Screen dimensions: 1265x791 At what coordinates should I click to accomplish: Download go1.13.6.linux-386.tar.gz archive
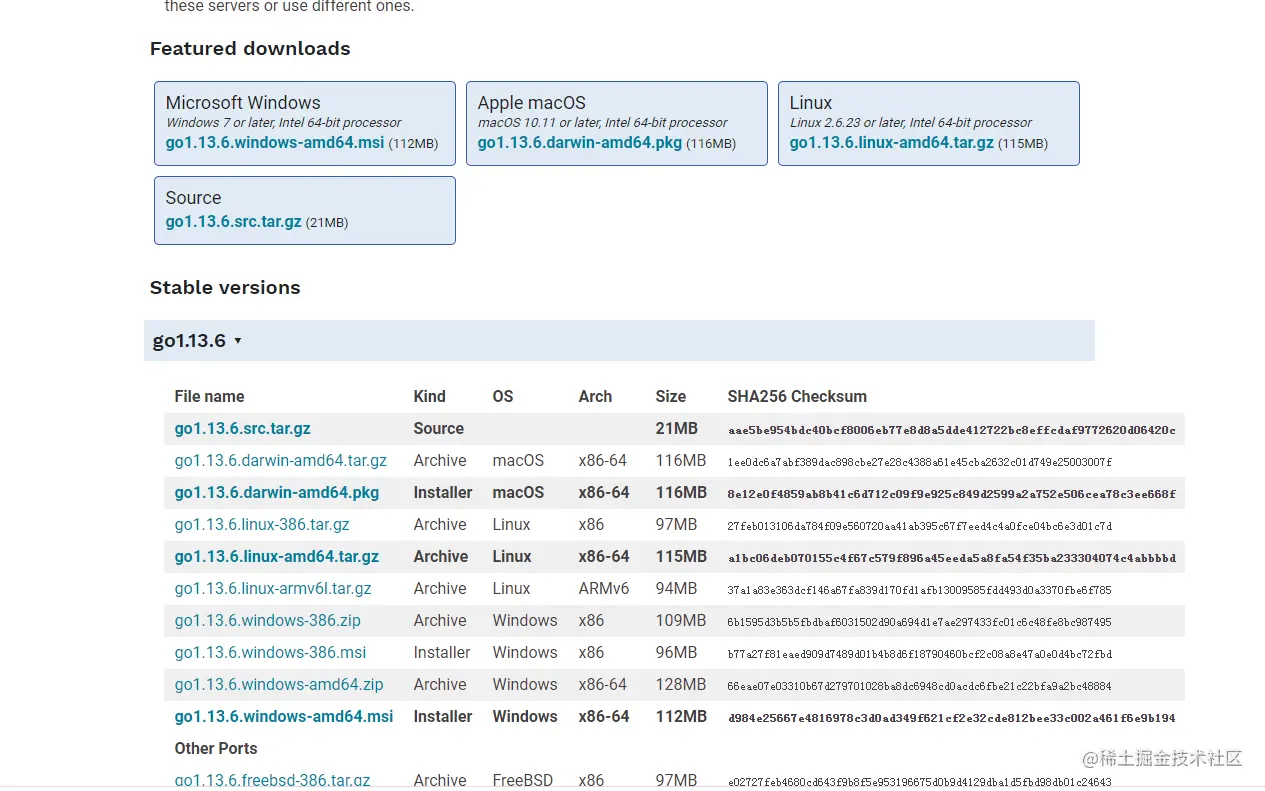tap(262, 524)
